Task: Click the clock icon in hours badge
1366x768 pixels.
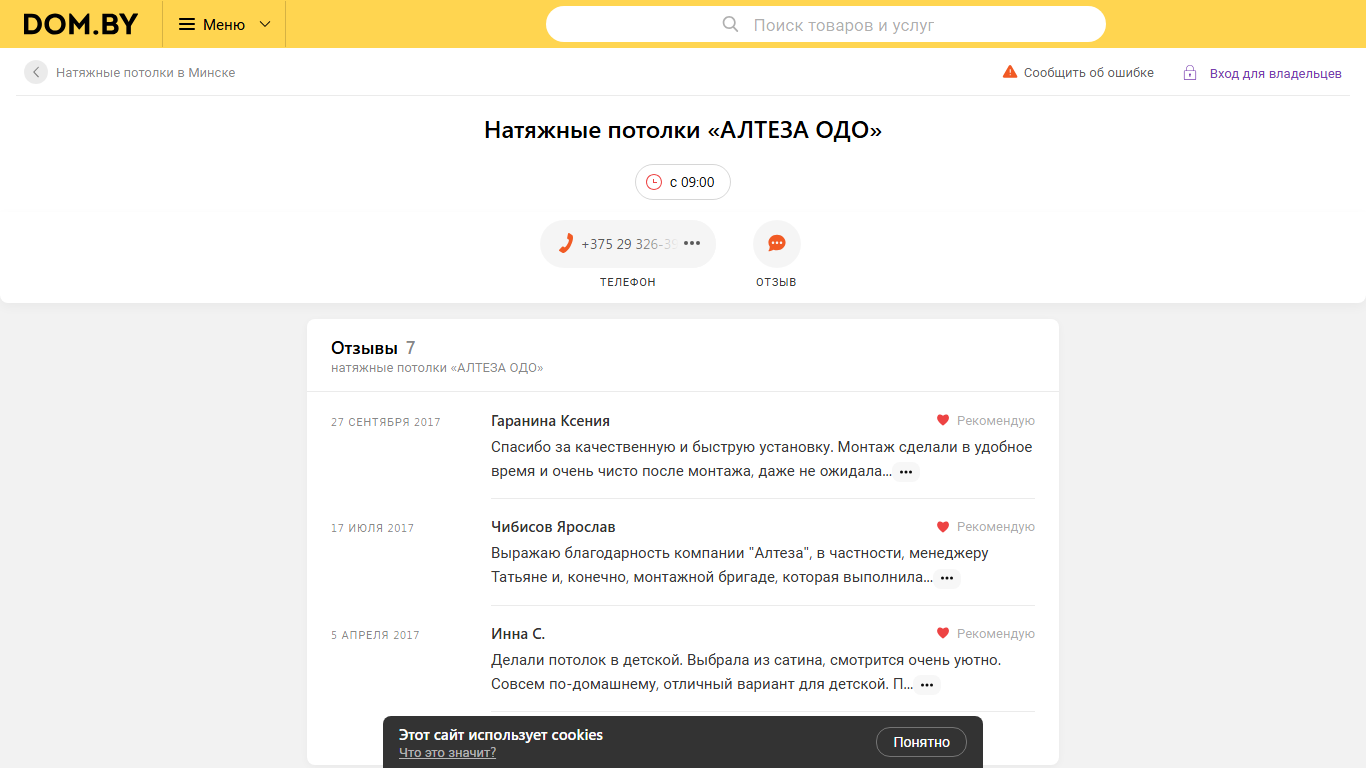Action: pyautogui.click(x=654, y=182)
